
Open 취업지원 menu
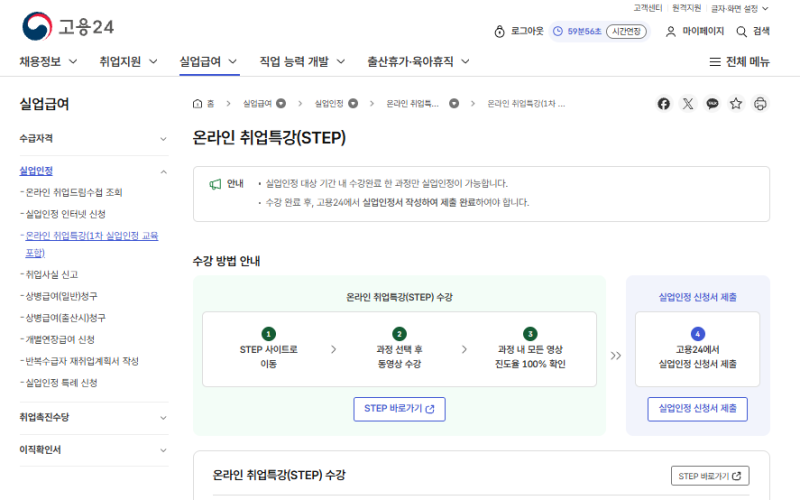(x=128, y=62)
